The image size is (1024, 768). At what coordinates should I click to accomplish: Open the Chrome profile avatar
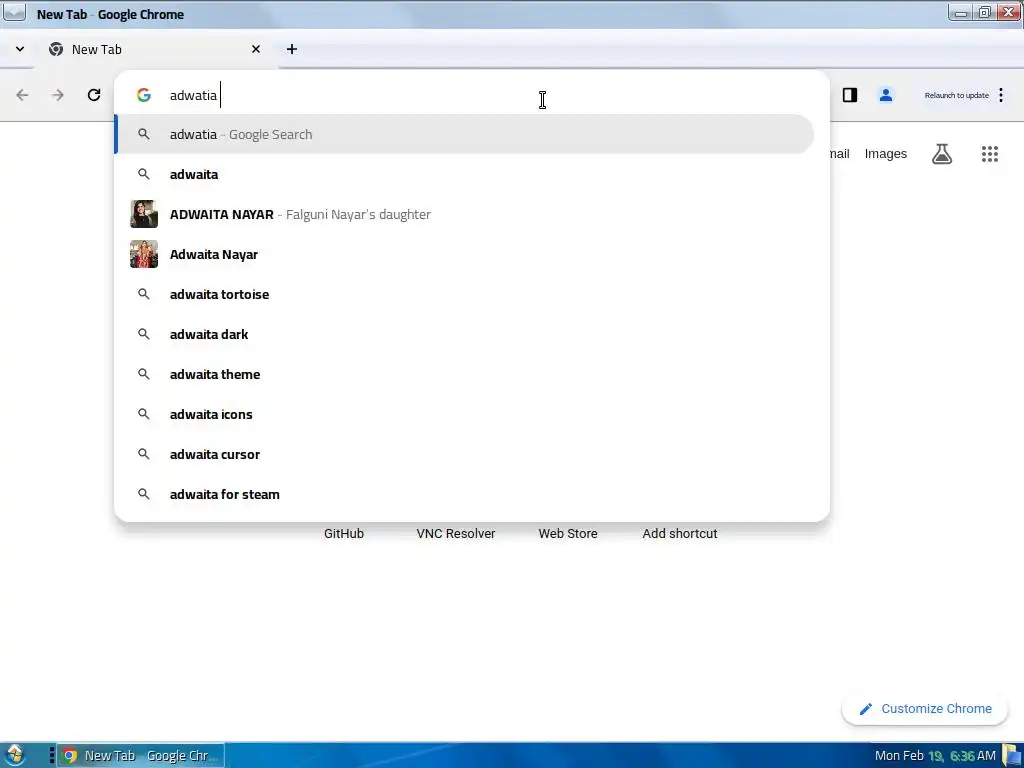(886, 95)
